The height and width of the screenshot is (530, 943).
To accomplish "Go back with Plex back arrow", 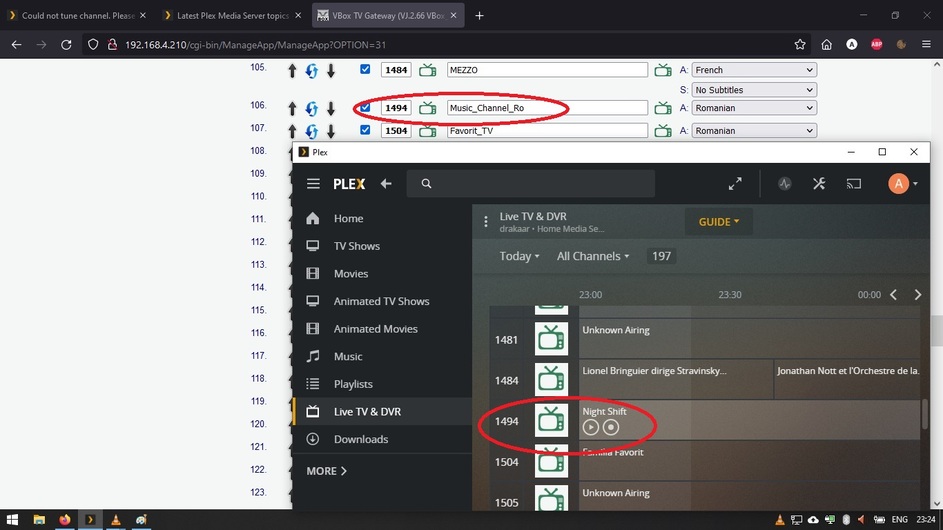I will [386, 183].
